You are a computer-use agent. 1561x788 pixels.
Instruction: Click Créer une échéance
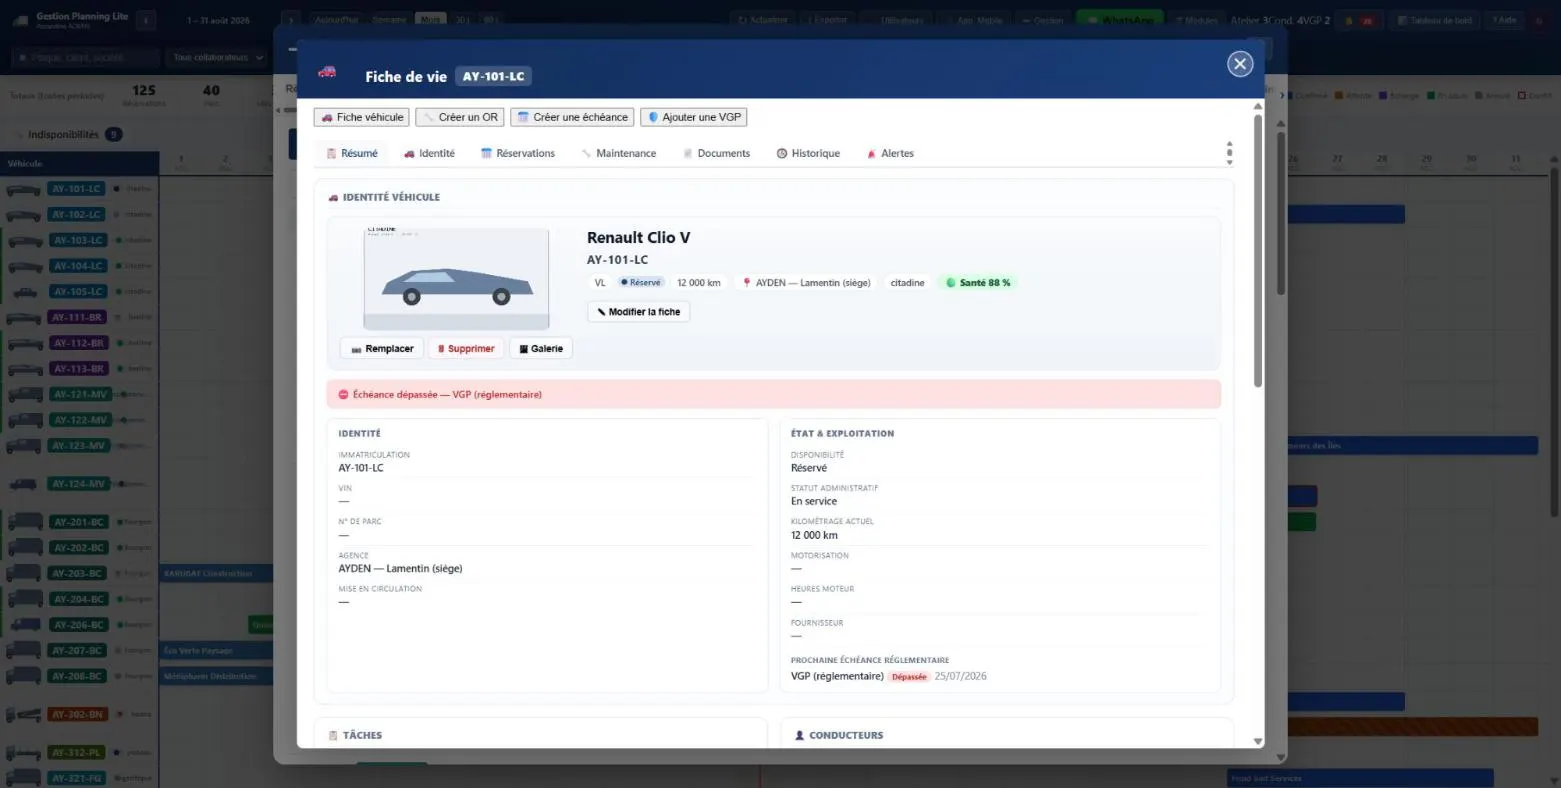coord(572,117)
